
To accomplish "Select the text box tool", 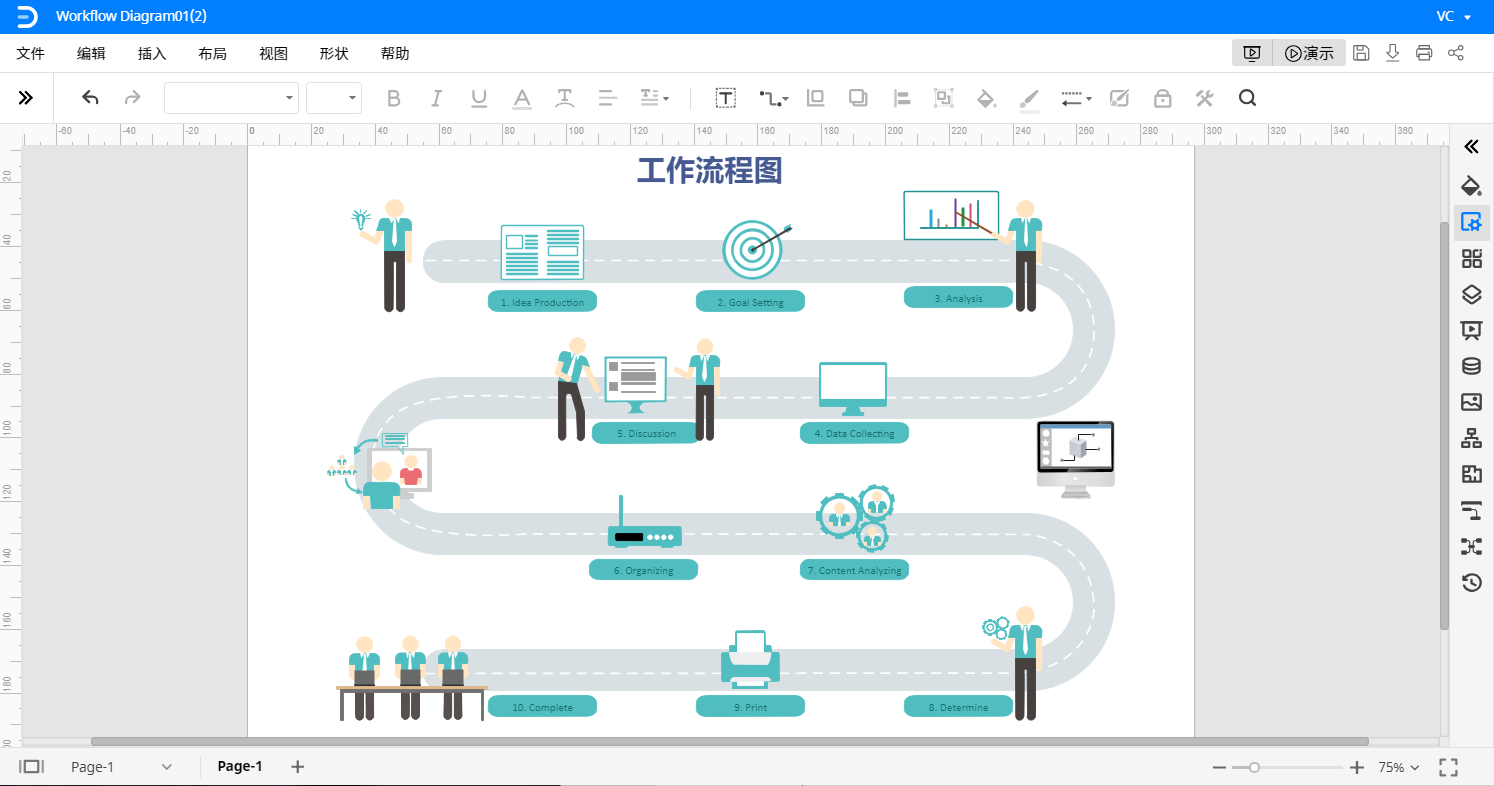I will 725,98.
